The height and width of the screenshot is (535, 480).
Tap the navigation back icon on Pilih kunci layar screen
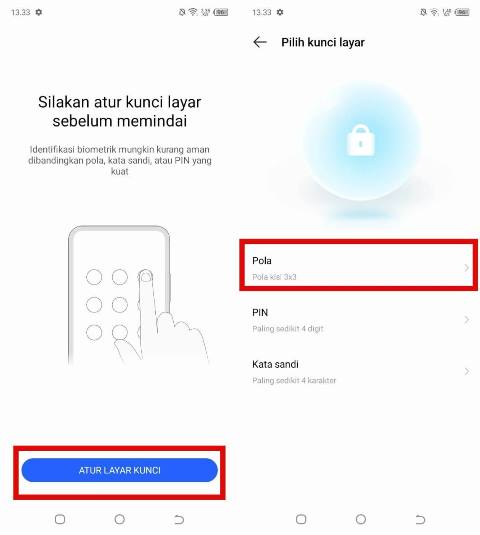point(420,519)
